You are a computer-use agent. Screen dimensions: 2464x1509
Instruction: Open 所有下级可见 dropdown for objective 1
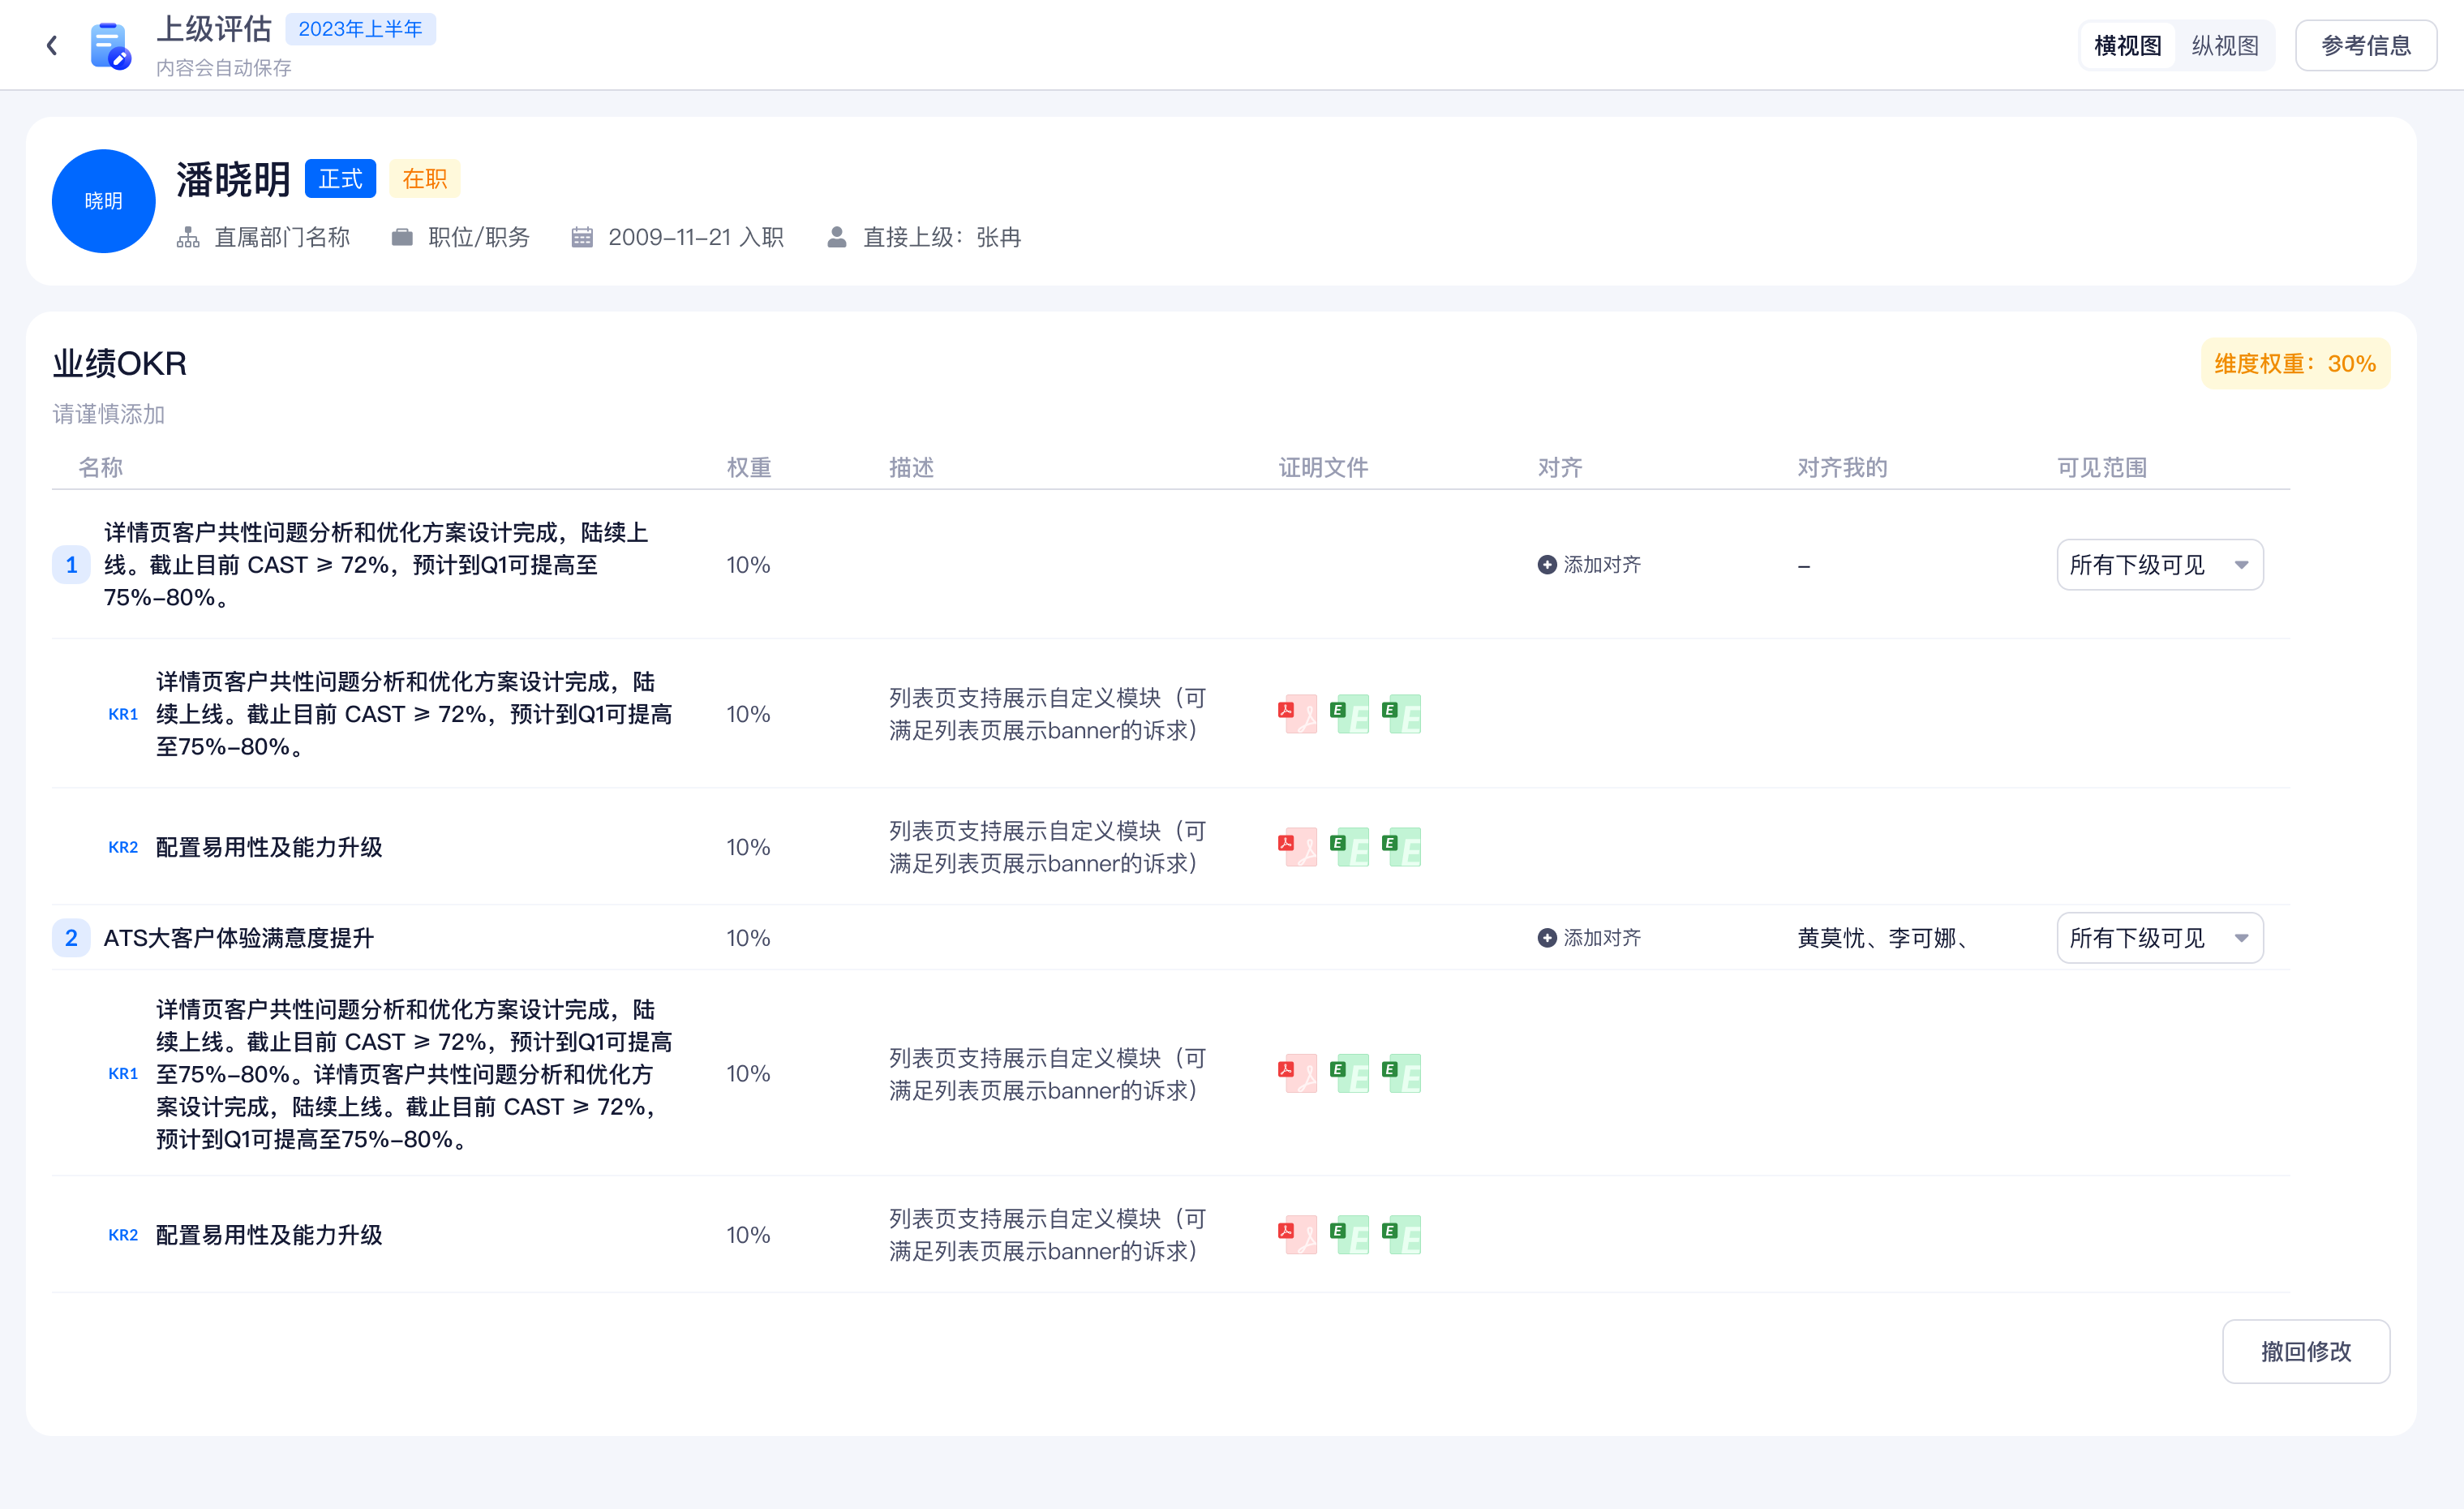(x=2159, y=565)
